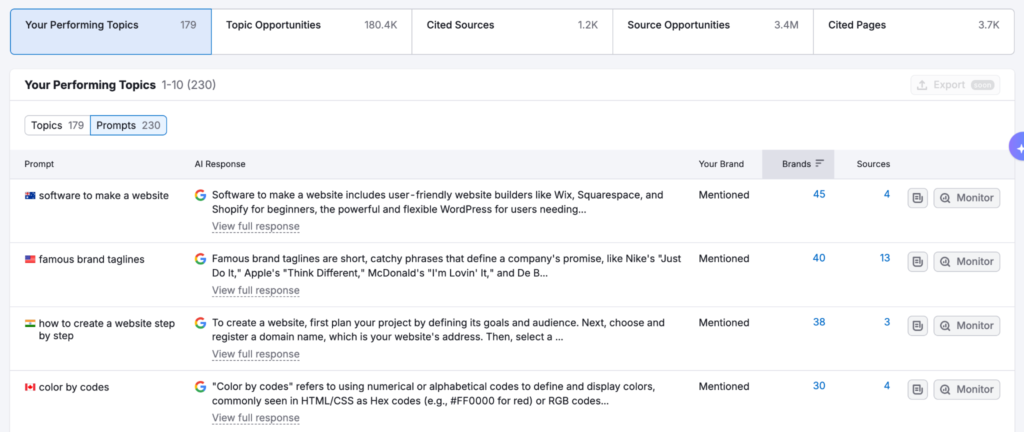Select the Prompts 230 toggle

(x=128, y=125)
